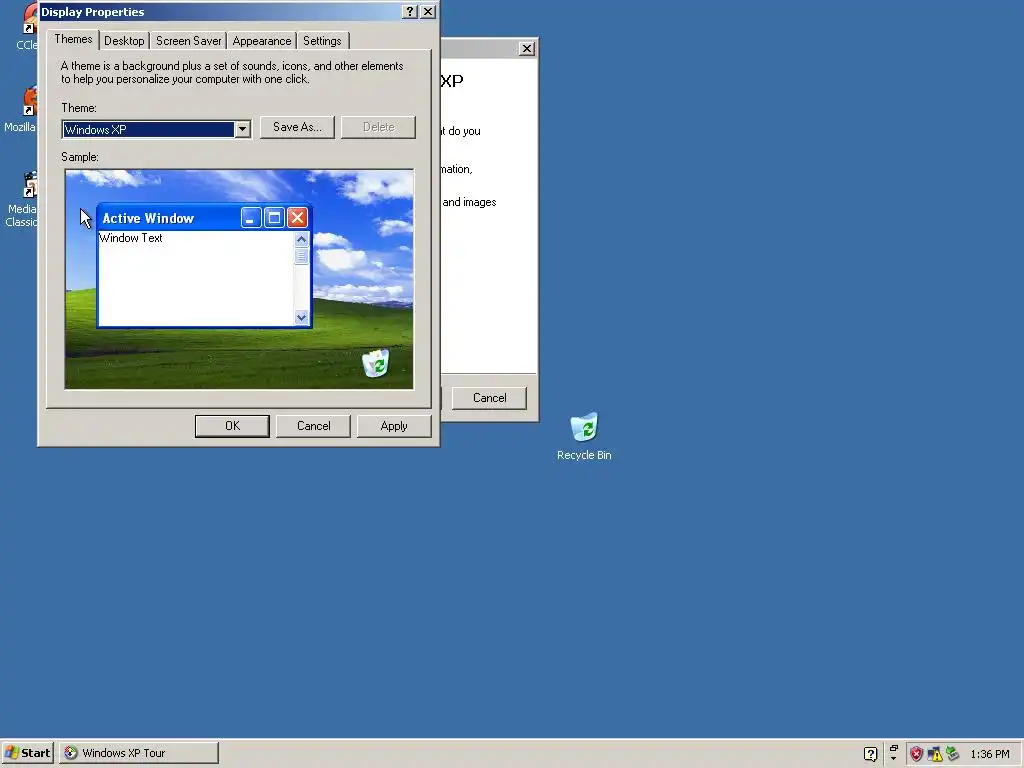Image resolution: width=1024 pixels, height=768 pixels.
Task: Open the Start menu
Action: click(x=27, y=753)
